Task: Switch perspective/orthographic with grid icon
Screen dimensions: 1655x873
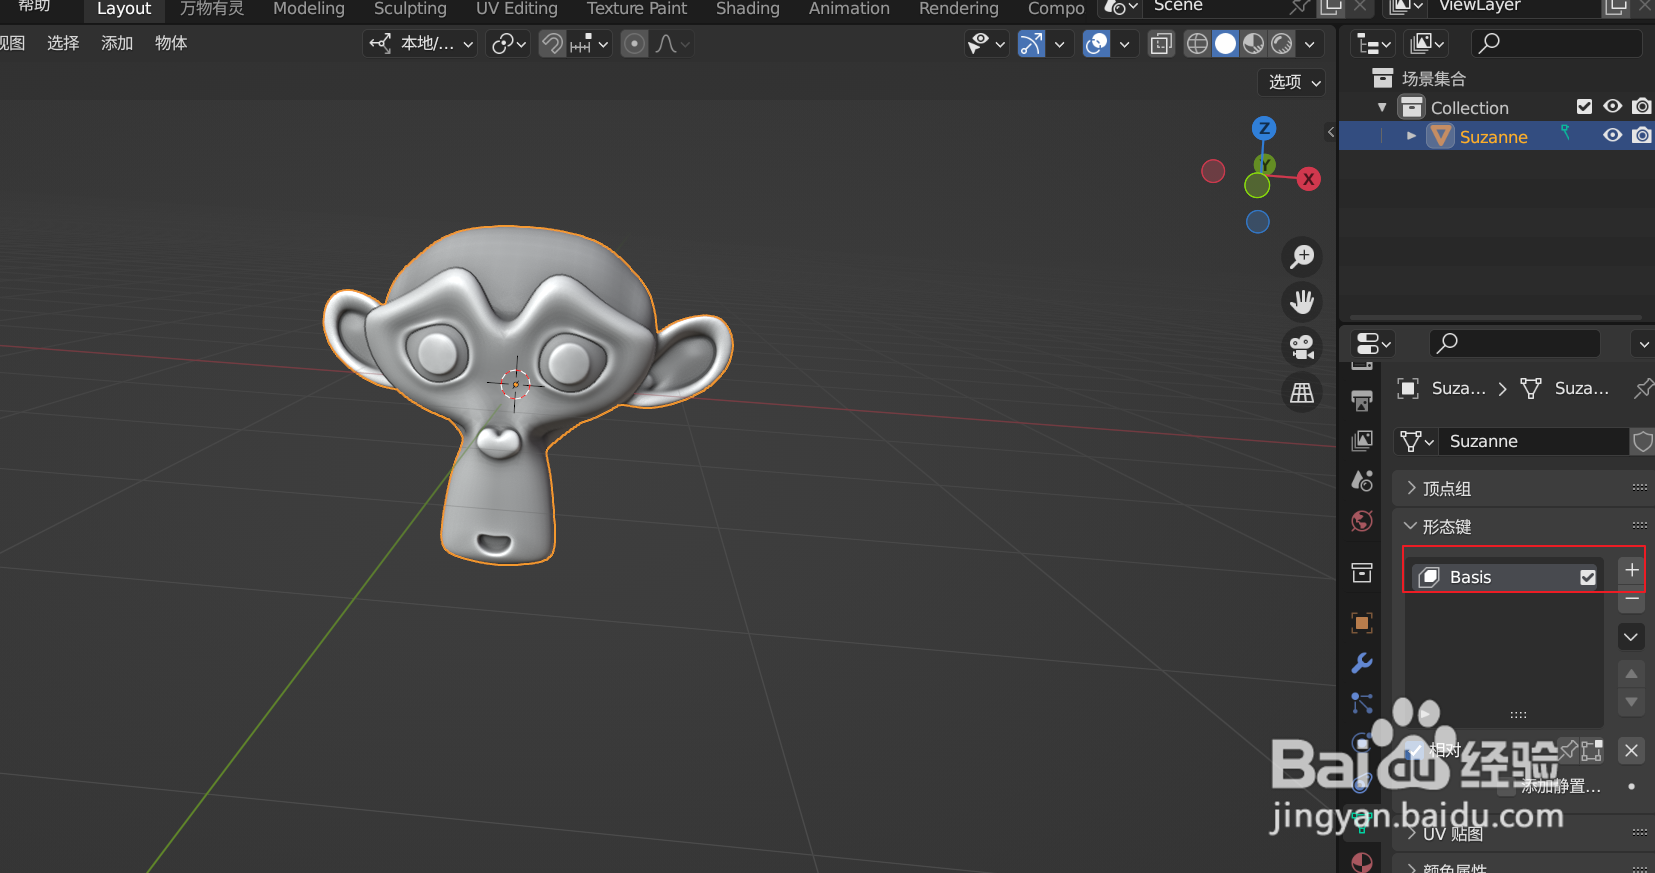Action: point(1302,392)
